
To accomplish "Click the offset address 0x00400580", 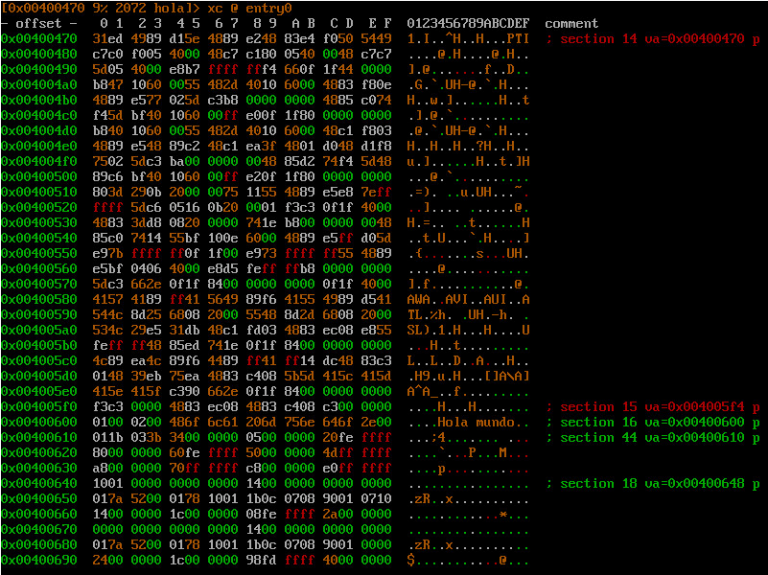I will [39, 299].
